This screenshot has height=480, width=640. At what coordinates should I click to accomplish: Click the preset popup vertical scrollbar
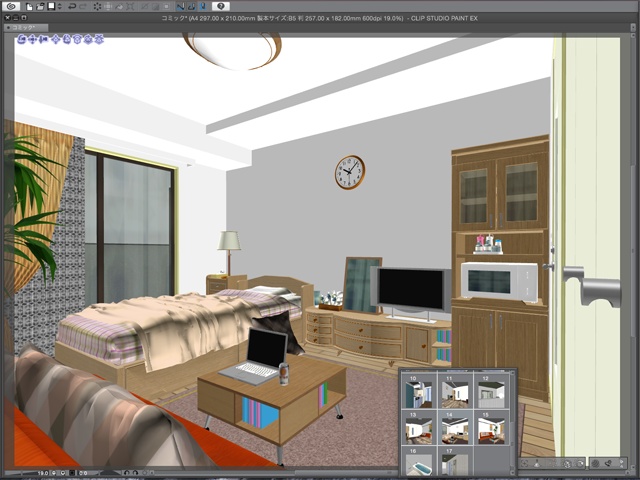tap(513, 424)
